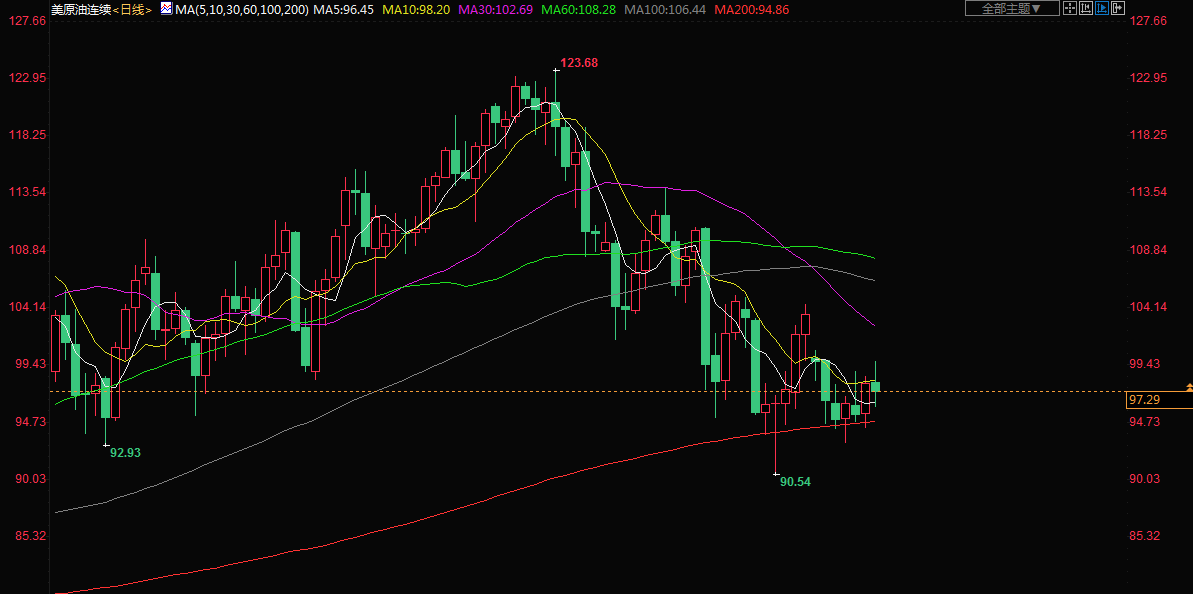Toggle the blue-highlighted chart play icon

click(1102, 8)
